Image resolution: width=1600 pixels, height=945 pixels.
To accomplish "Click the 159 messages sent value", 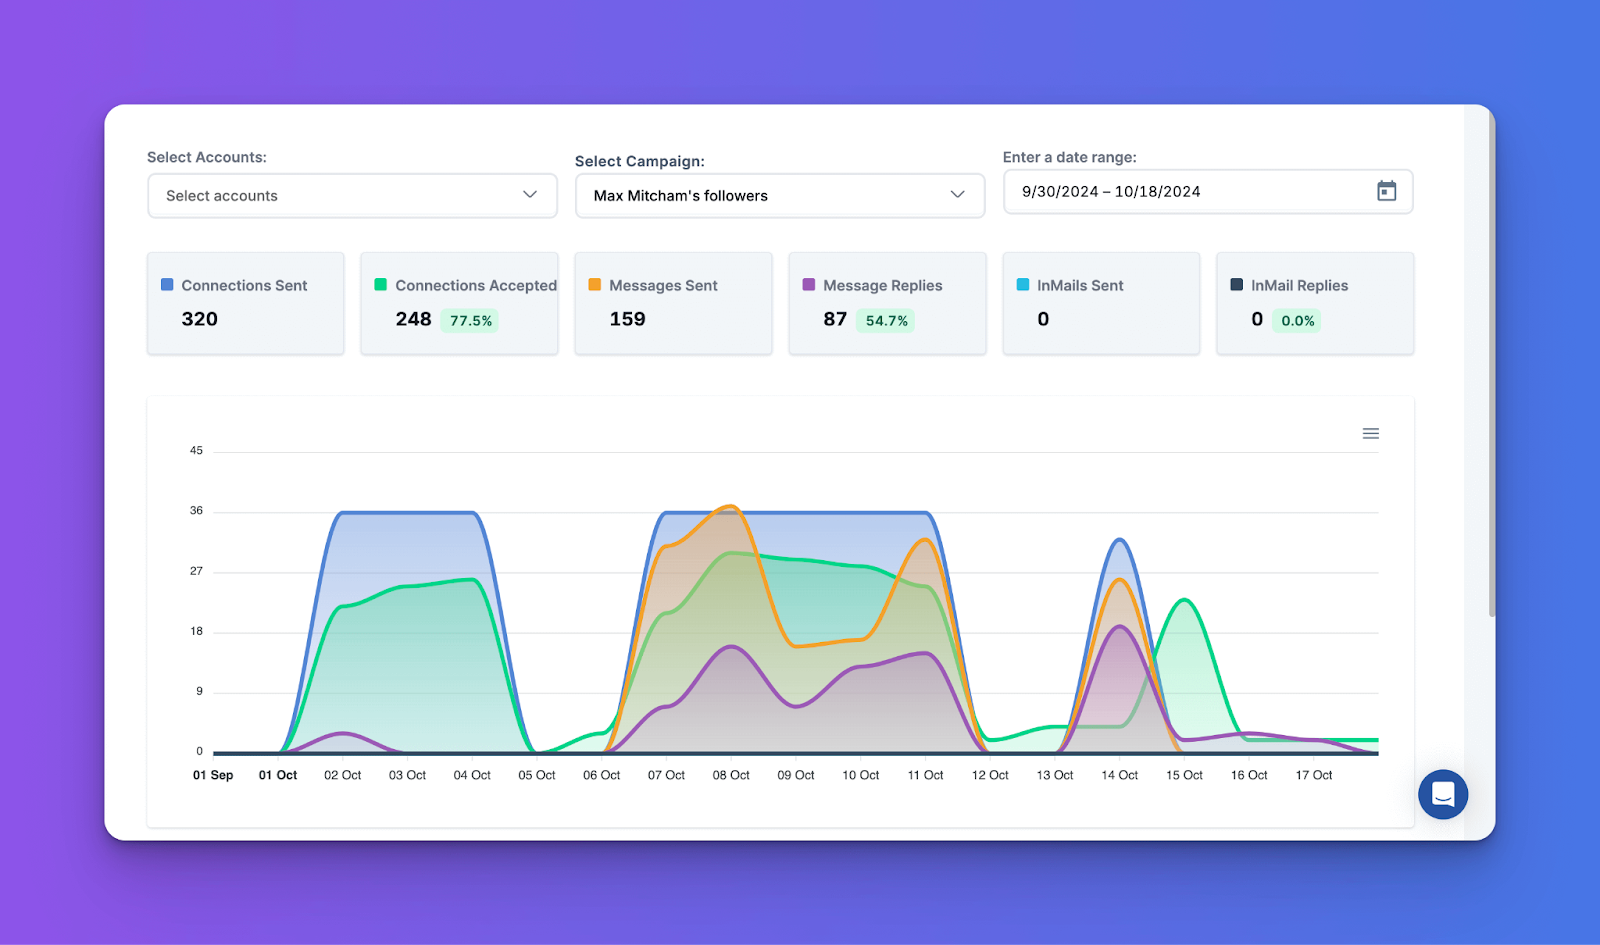I will coord(627,319).
